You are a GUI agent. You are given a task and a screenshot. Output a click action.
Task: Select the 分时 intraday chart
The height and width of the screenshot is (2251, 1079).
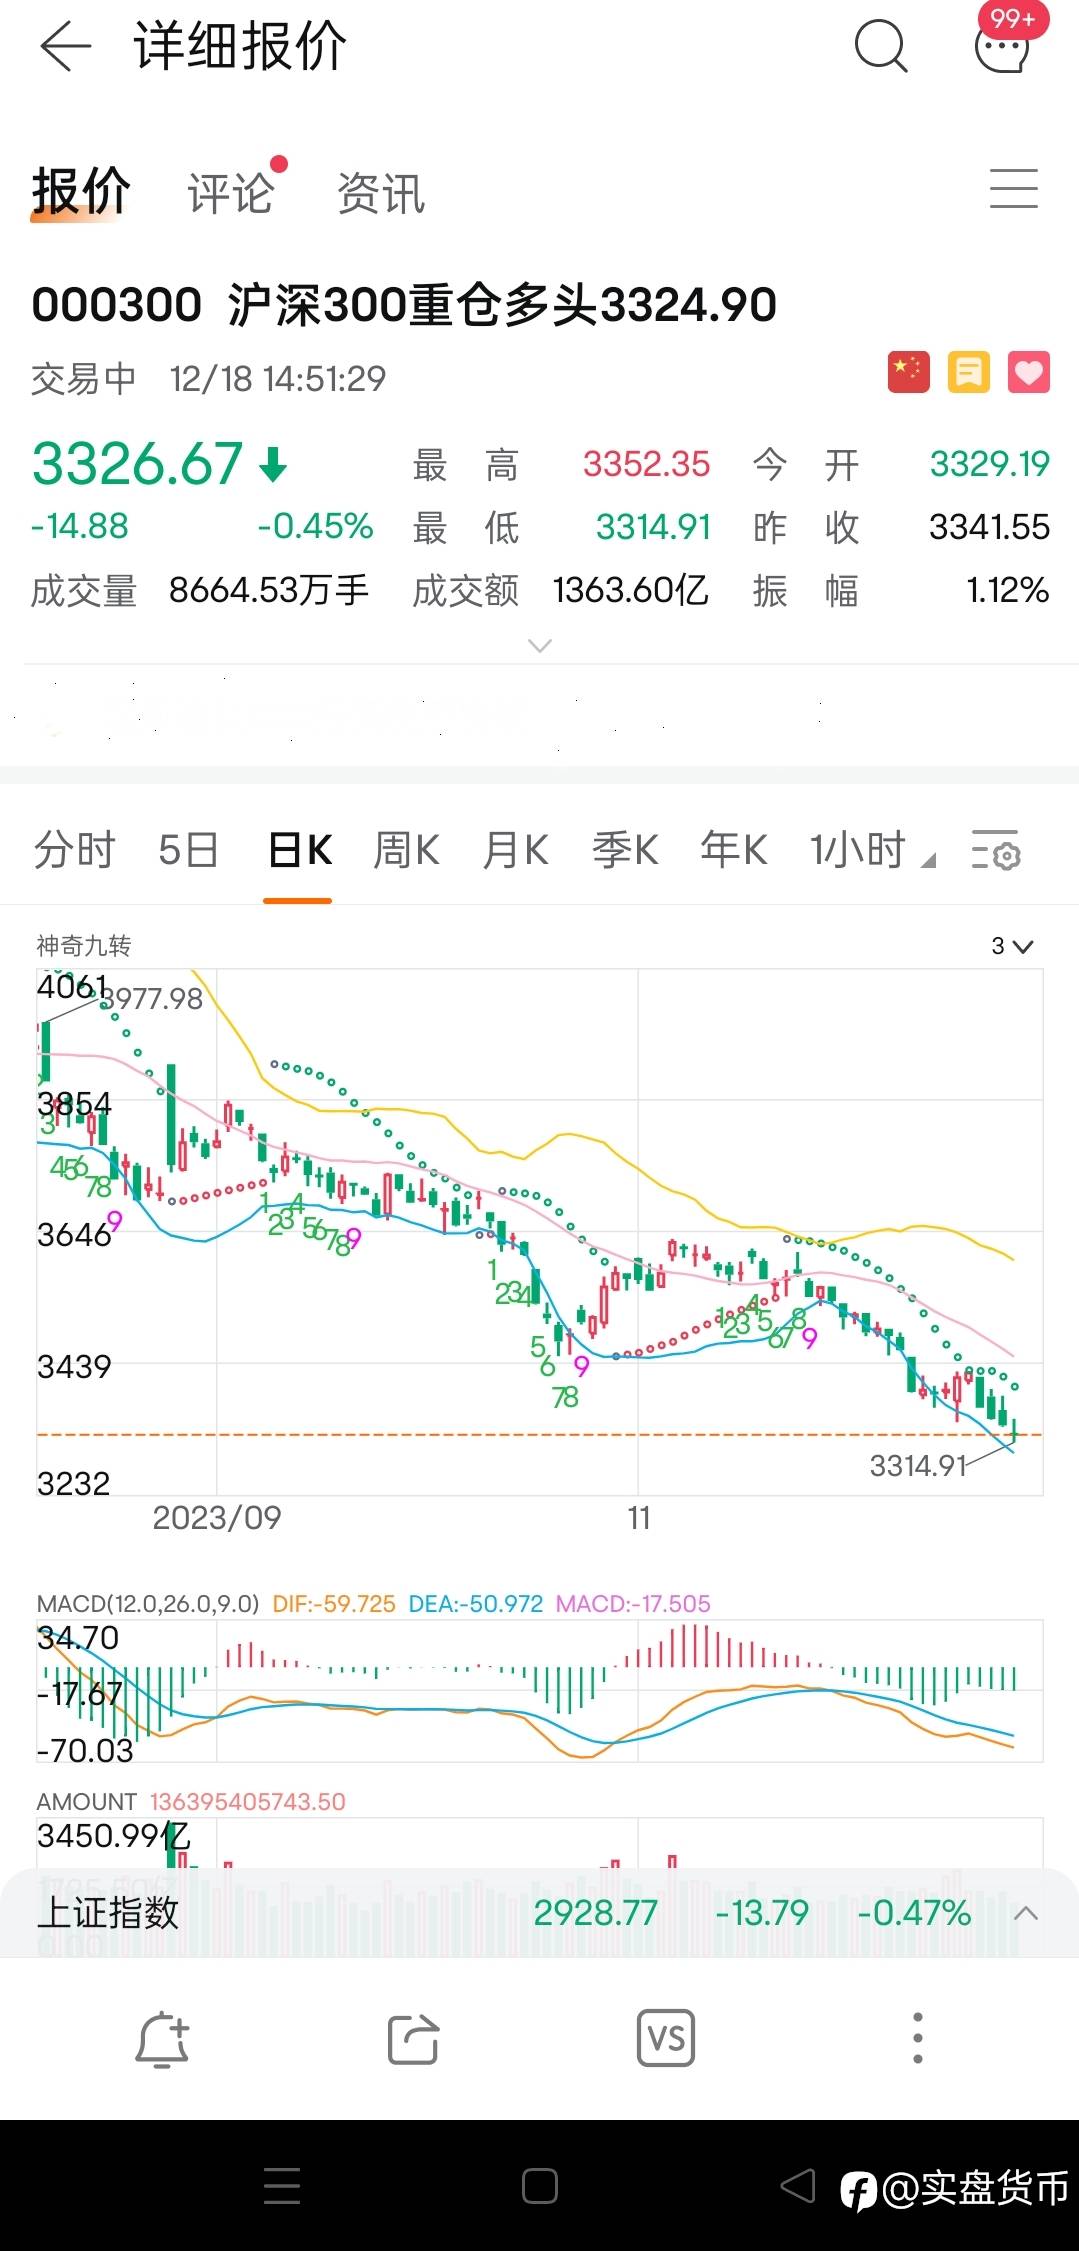coord(75,851)
